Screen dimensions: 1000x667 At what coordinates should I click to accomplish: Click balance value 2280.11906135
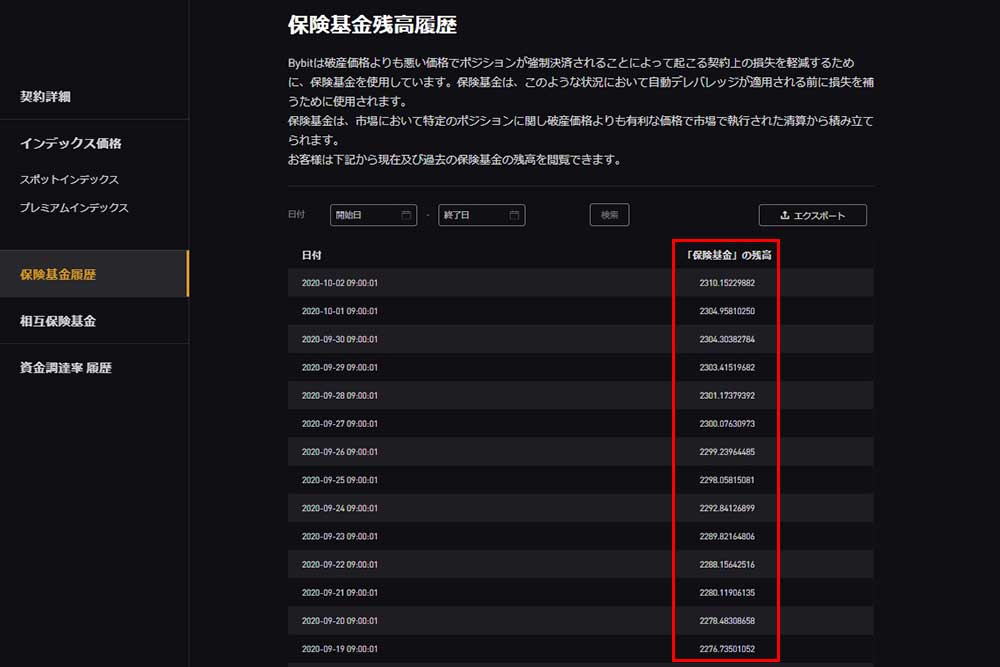pyautogui.click(x=727, y=592)
